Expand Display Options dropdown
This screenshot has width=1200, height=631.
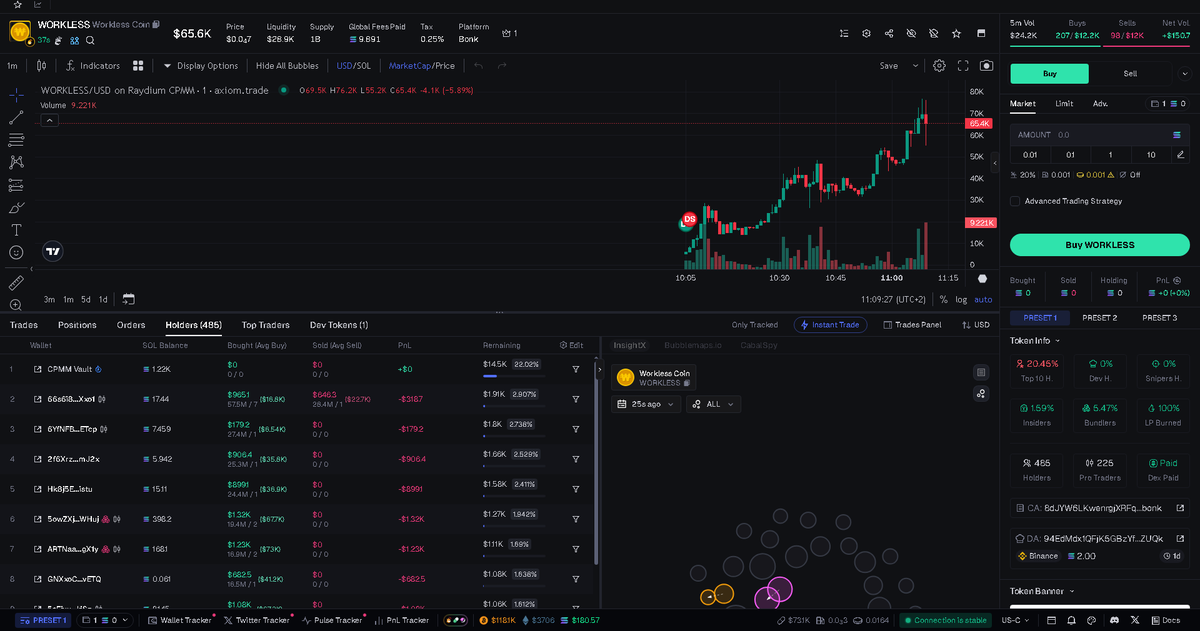click(x=200, y=66)
